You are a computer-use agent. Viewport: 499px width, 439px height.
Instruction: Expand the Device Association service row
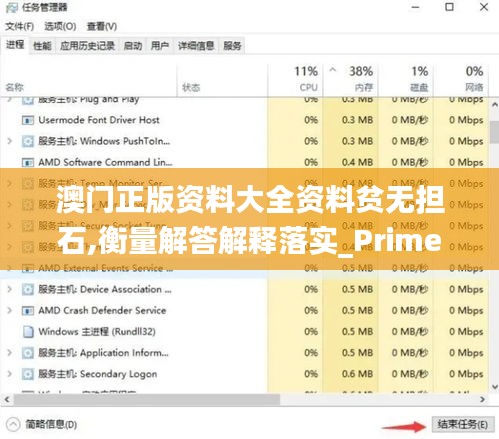10,289
